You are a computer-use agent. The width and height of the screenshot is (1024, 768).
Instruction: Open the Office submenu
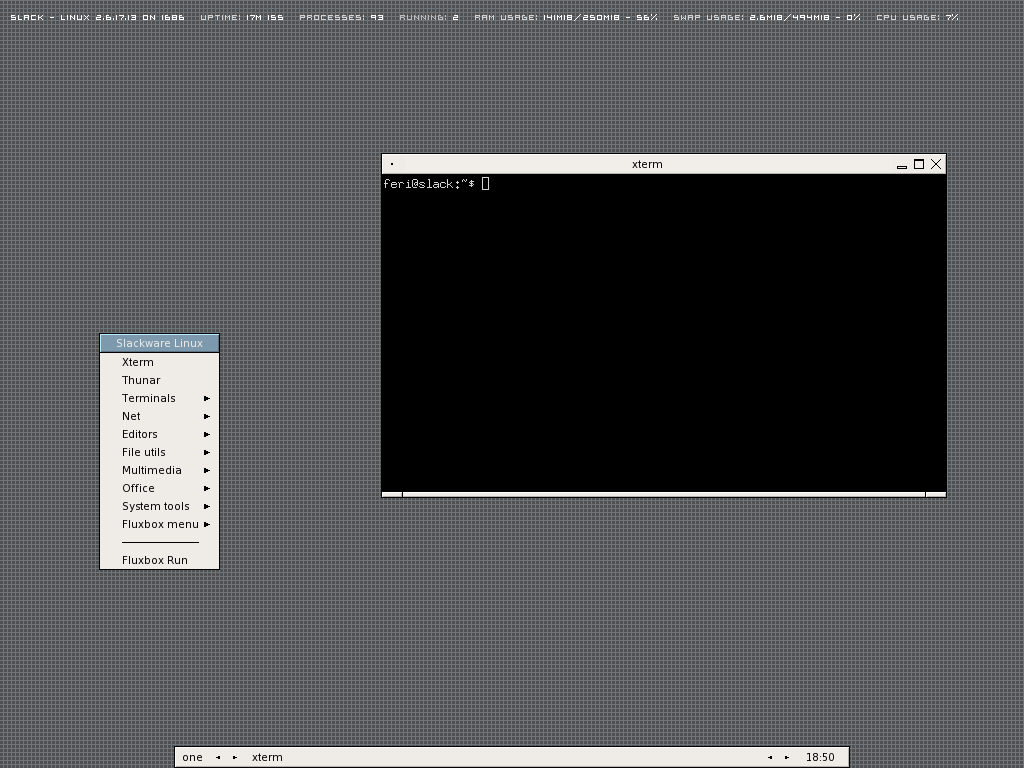(x=159, y=488)
